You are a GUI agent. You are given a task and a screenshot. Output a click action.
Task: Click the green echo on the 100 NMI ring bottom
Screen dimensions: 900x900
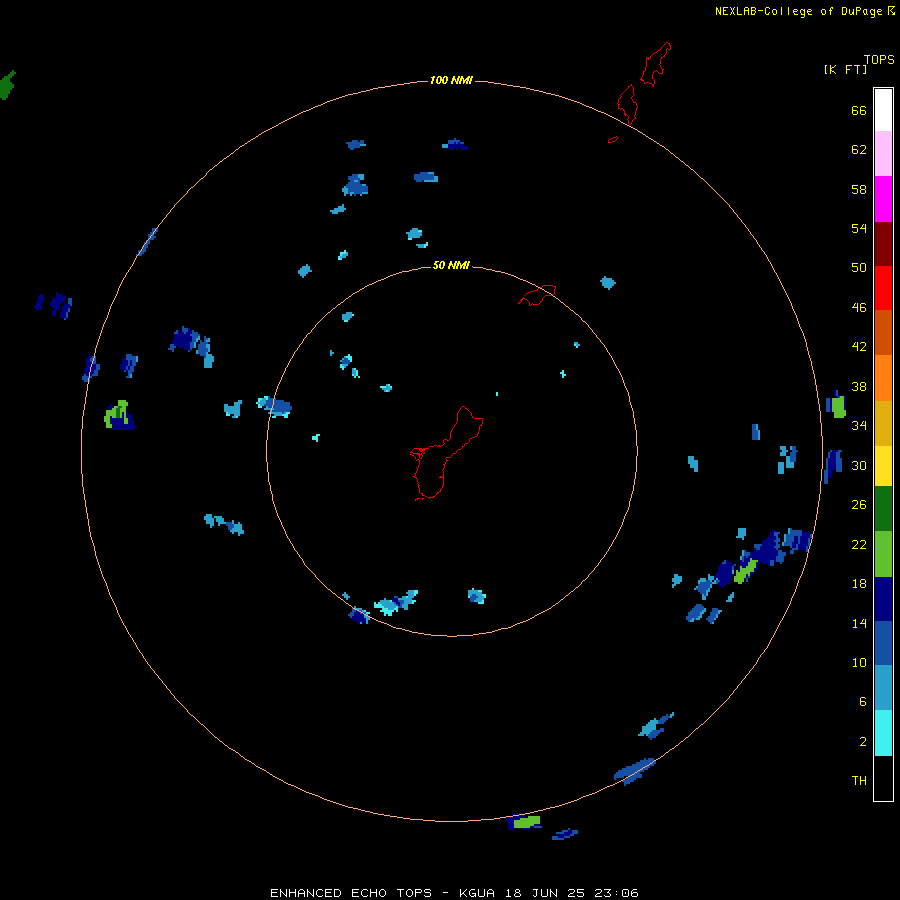(x=526, y=822)
